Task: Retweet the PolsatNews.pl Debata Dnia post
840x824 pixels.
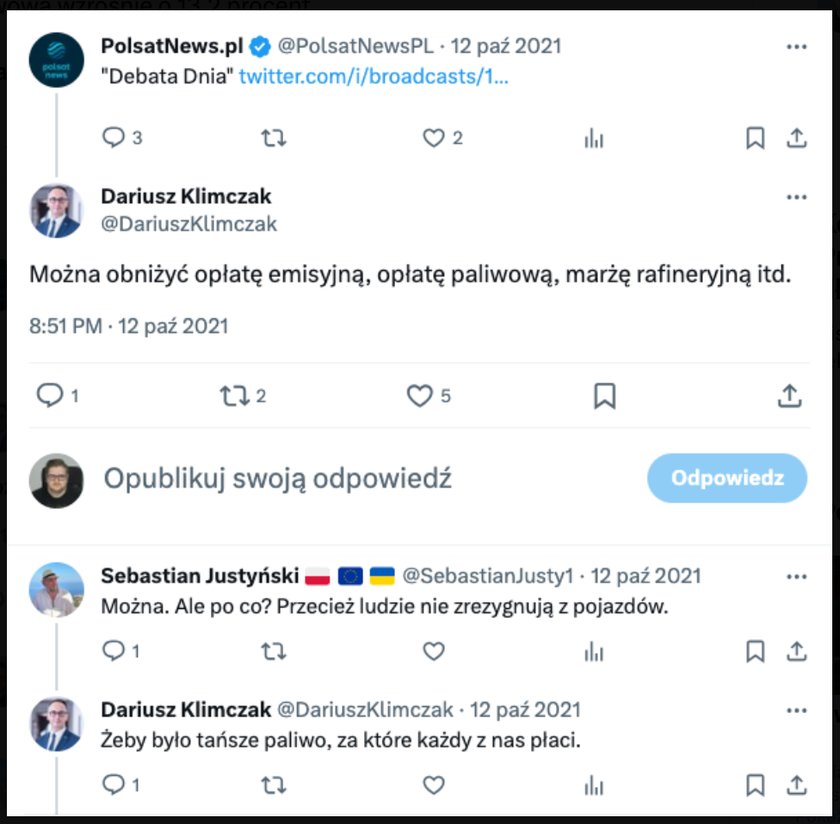Action: pos(273,138)
